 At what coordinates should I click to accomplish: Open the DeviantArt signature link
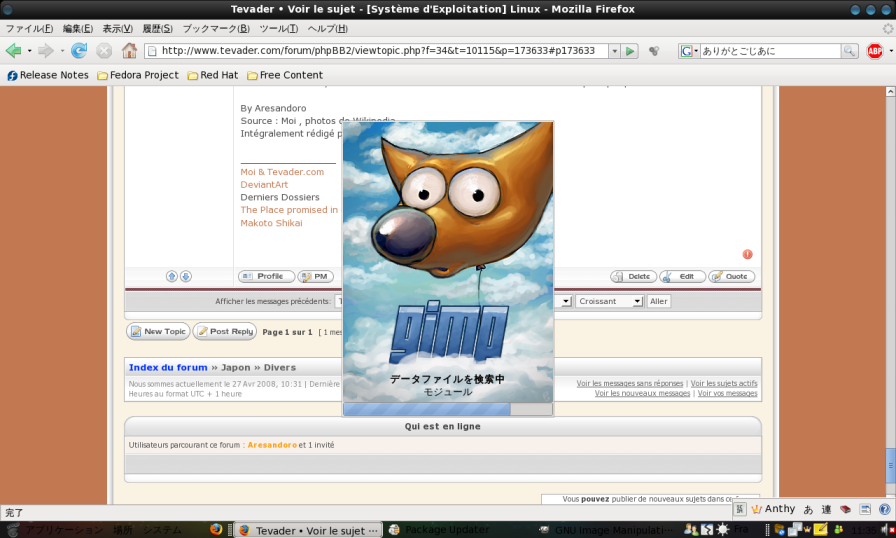click(x=264, y=184)
